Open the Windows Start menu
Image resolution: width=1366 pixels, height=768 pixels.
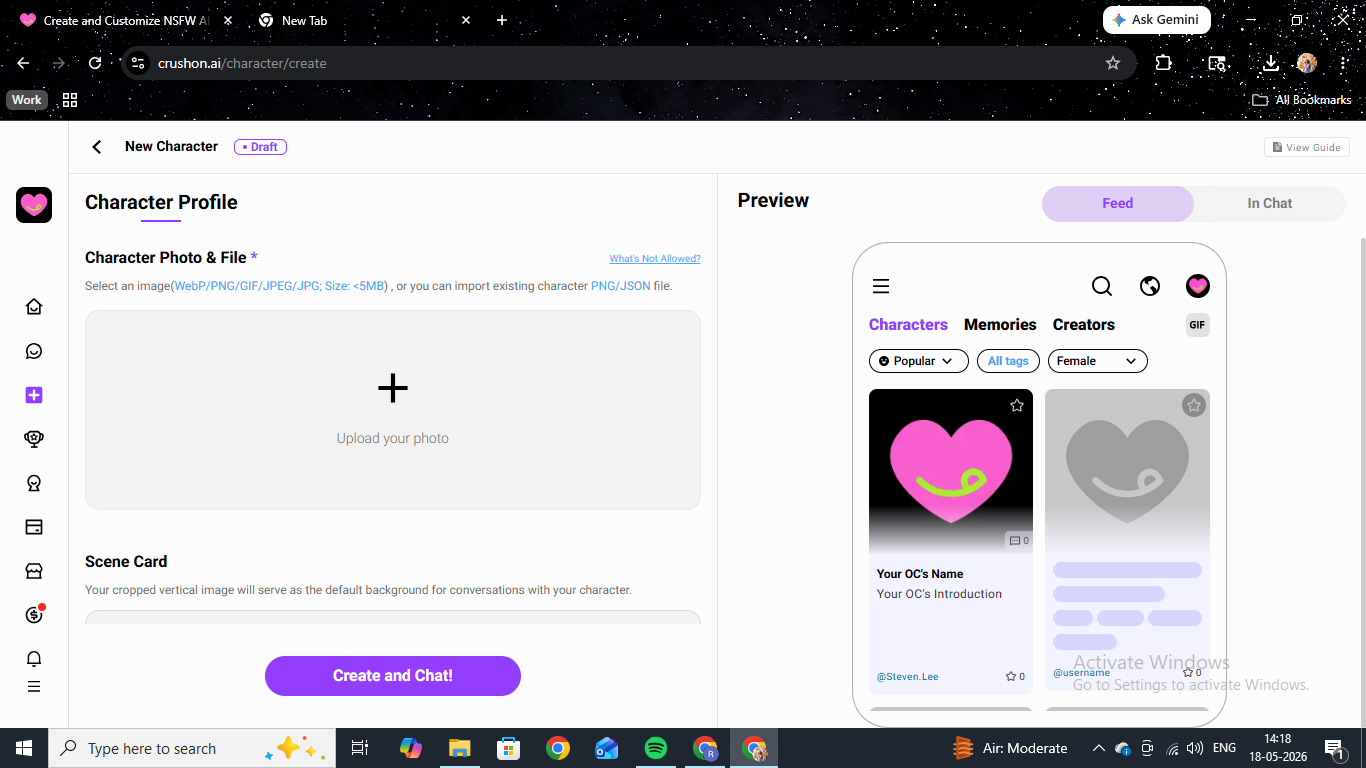pos(24,748)
